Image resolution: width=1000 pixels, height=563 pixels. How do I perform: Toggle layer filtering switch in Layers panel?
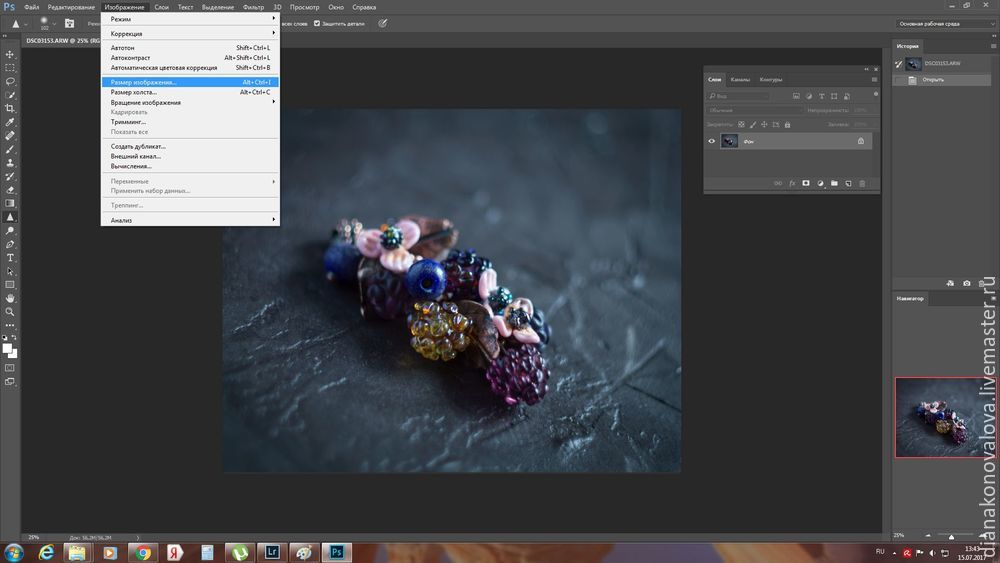(876, 94)
